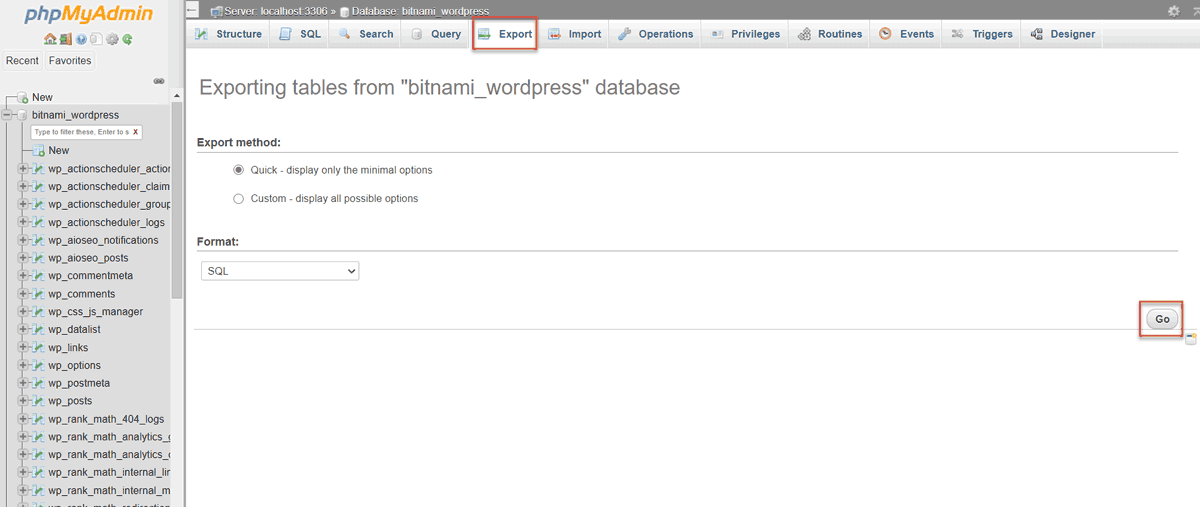
Task: Click the navigation tree scrollbar thumb
Action: pyautogui.click(x=177, y=201)
